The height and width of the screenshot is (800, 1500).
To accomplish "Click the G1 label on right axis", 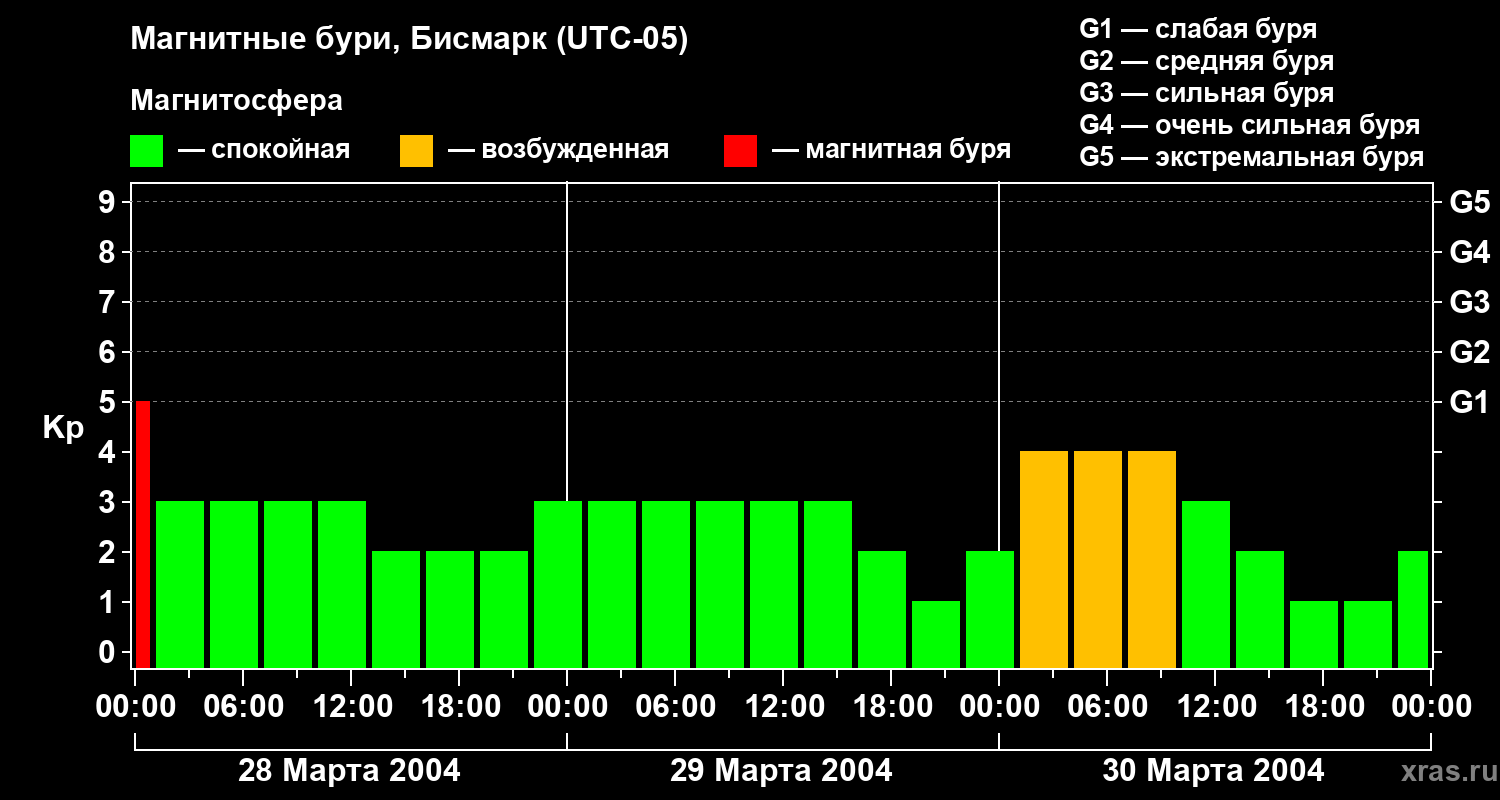I will click(1469, 402).
